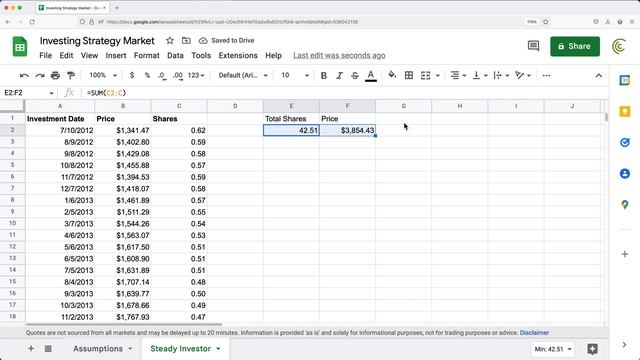Image resolution: width=640 pixels, height=360 pixels.
Task: Select the Paint format tool
Action: tap(71, 76)
